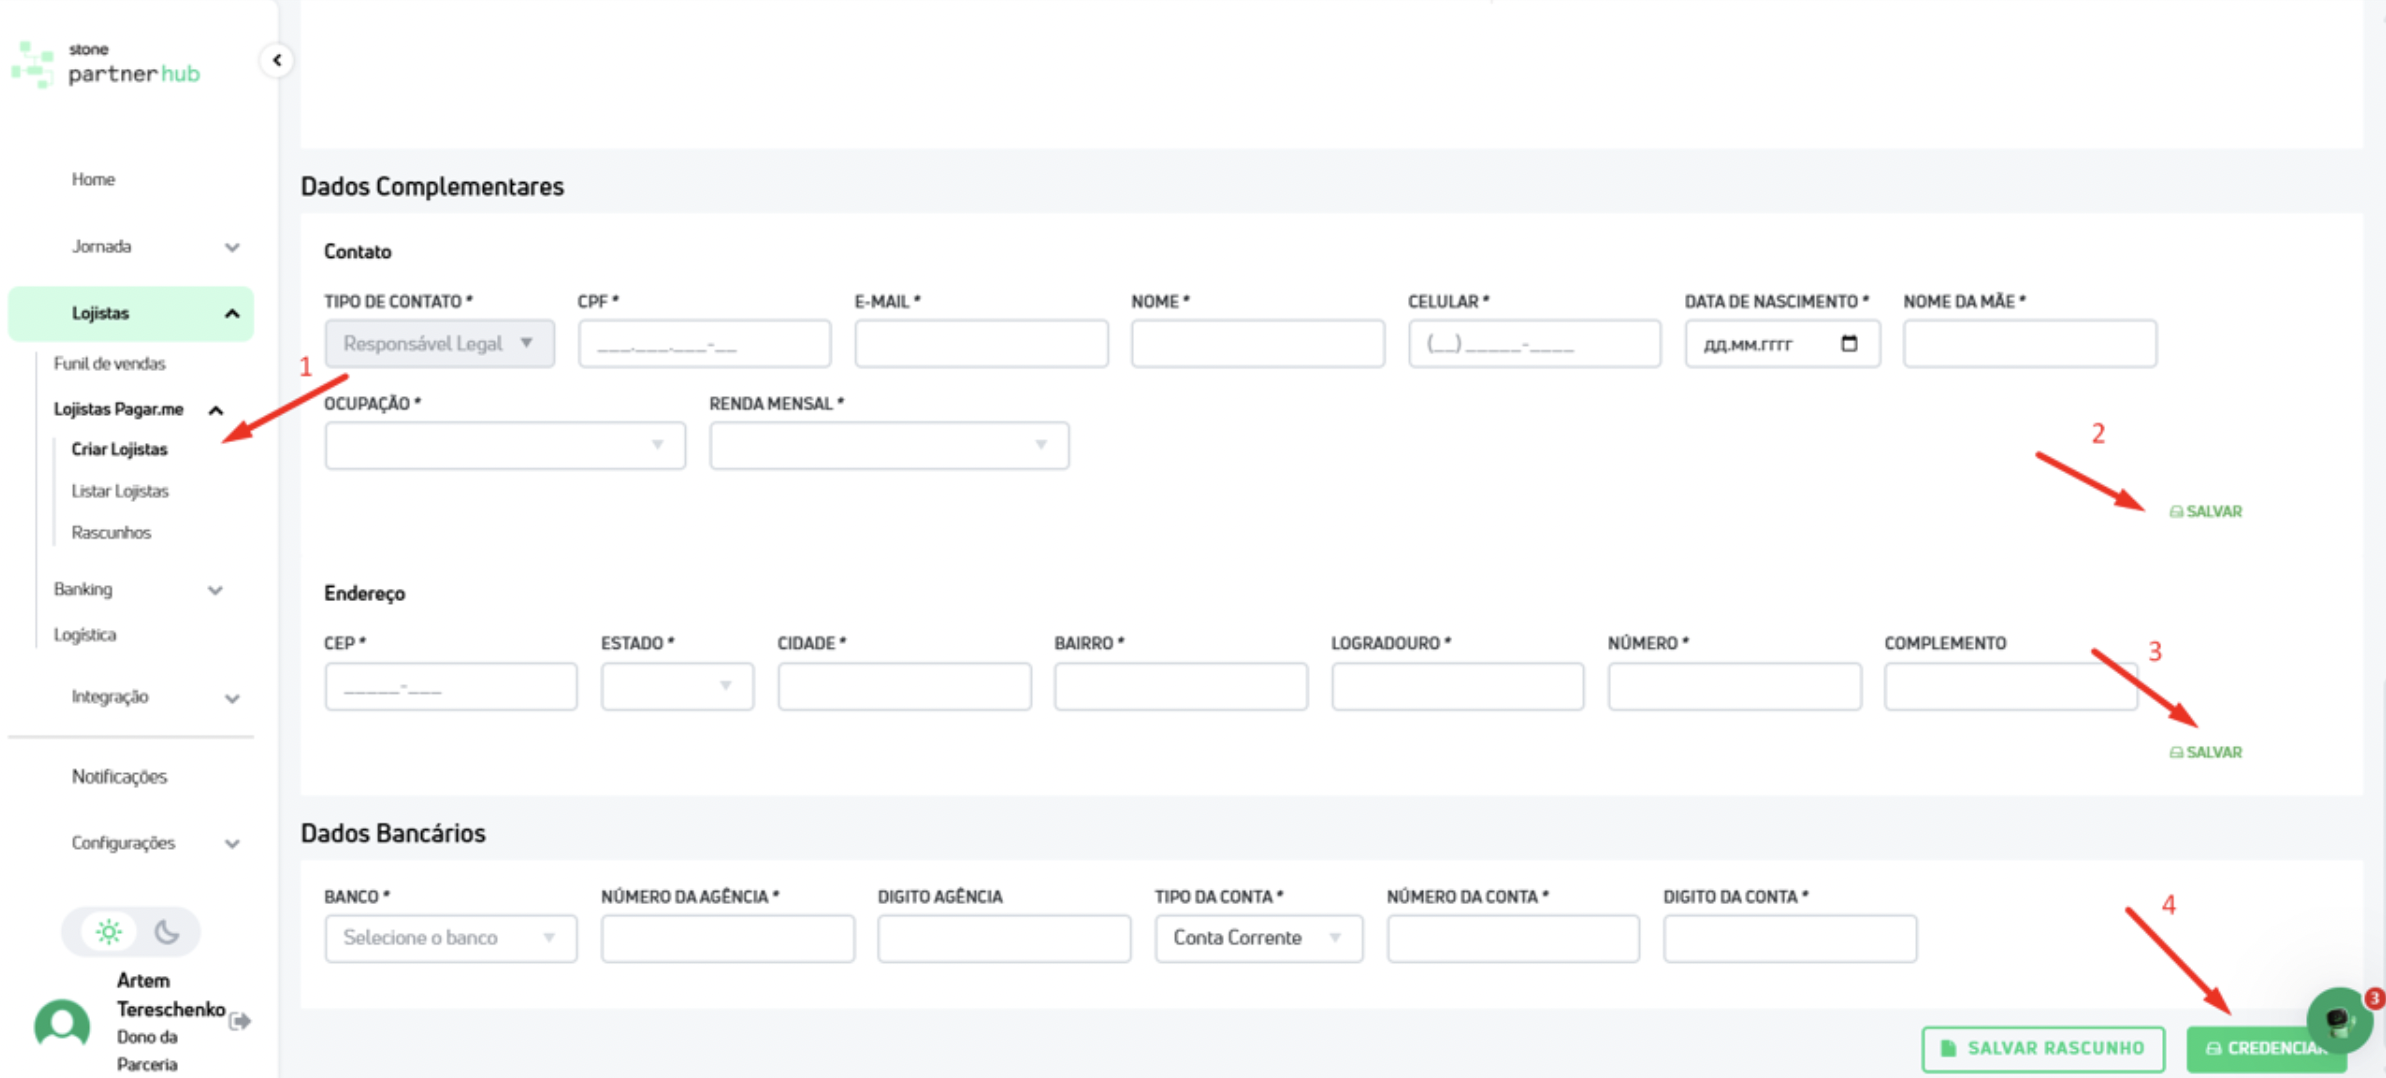Open Listar Lojistas in sidebar
The height and width of the screenshot is (1078, 2386).
click(x=120, y=491)
